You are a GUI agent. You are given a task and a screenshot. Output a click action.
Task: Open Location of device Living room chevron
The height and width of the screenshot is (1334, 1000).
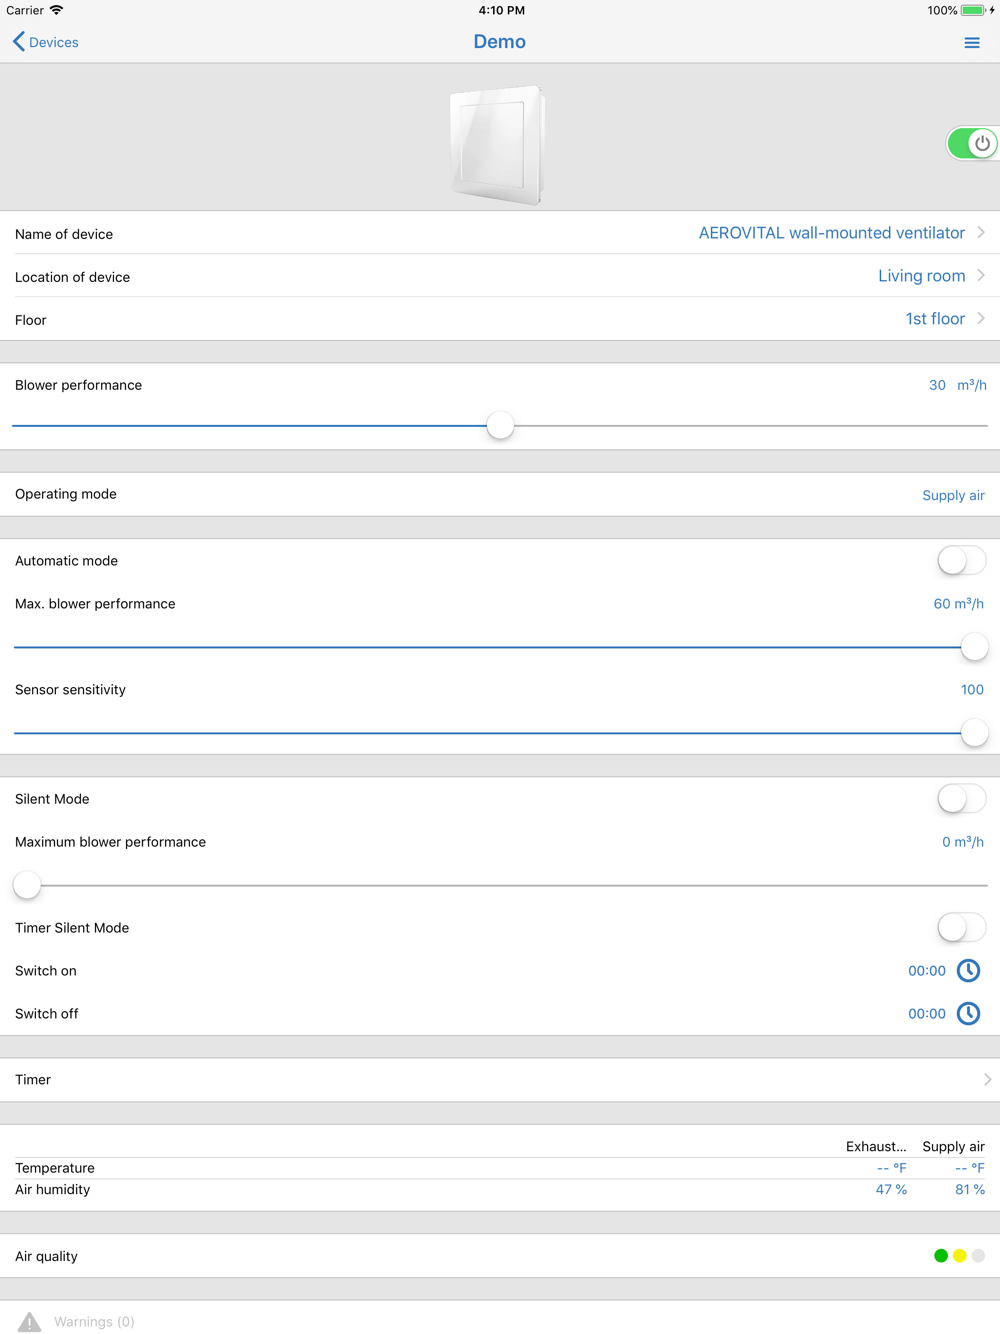click(981, 276)
